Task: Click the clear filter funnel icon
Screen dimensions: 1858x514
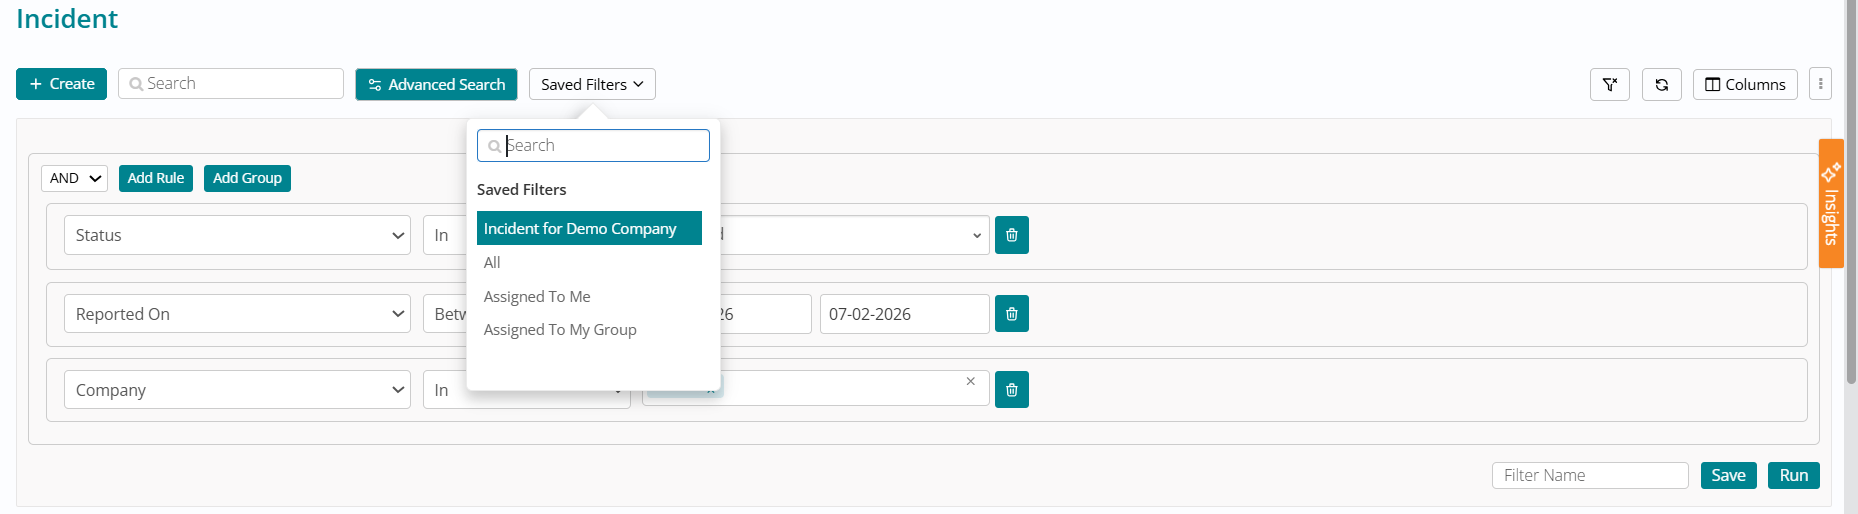Action: [x=1609, y=85]
